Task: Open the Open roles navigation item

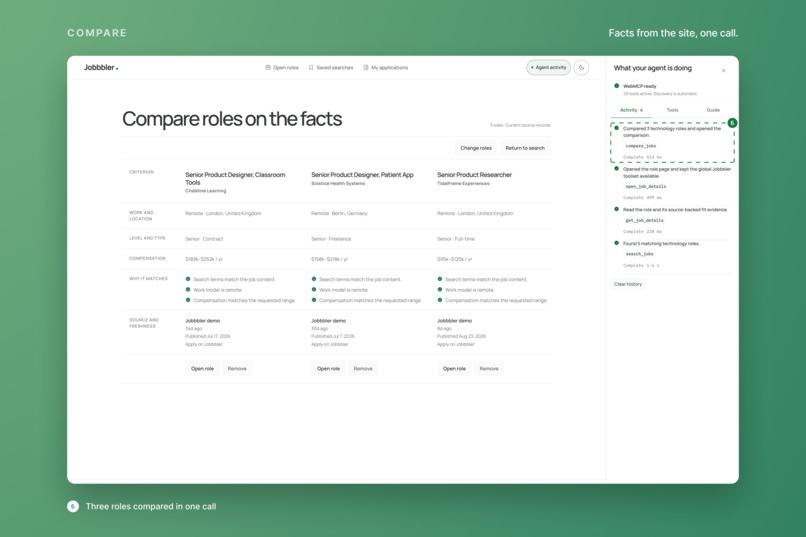Action: (x=282, y=67)
